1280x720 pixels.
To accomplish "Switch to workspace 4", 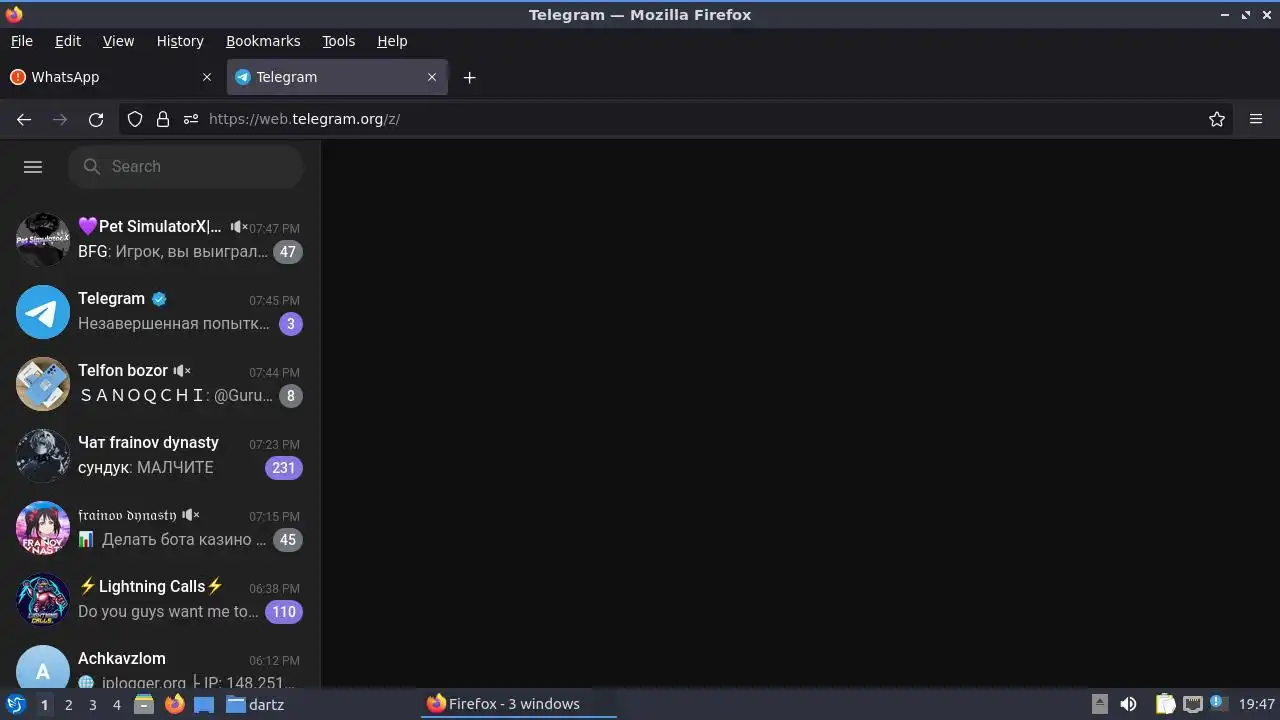I will coord(116,705).
